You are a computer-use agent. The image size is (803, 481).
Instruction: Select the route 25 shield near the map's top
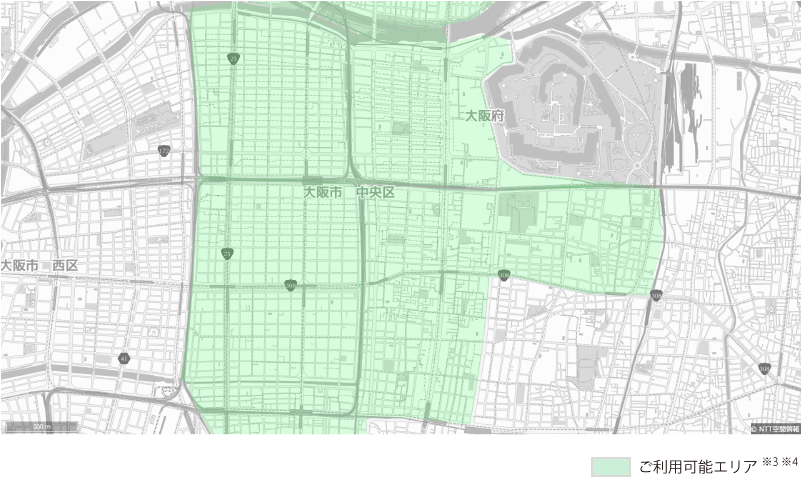(233, 60)
